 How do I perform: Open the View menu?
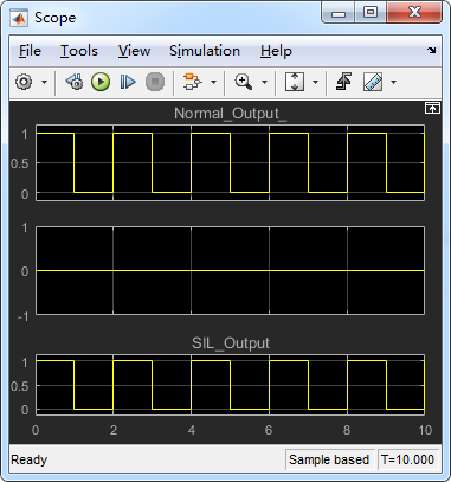coord(134,51)
